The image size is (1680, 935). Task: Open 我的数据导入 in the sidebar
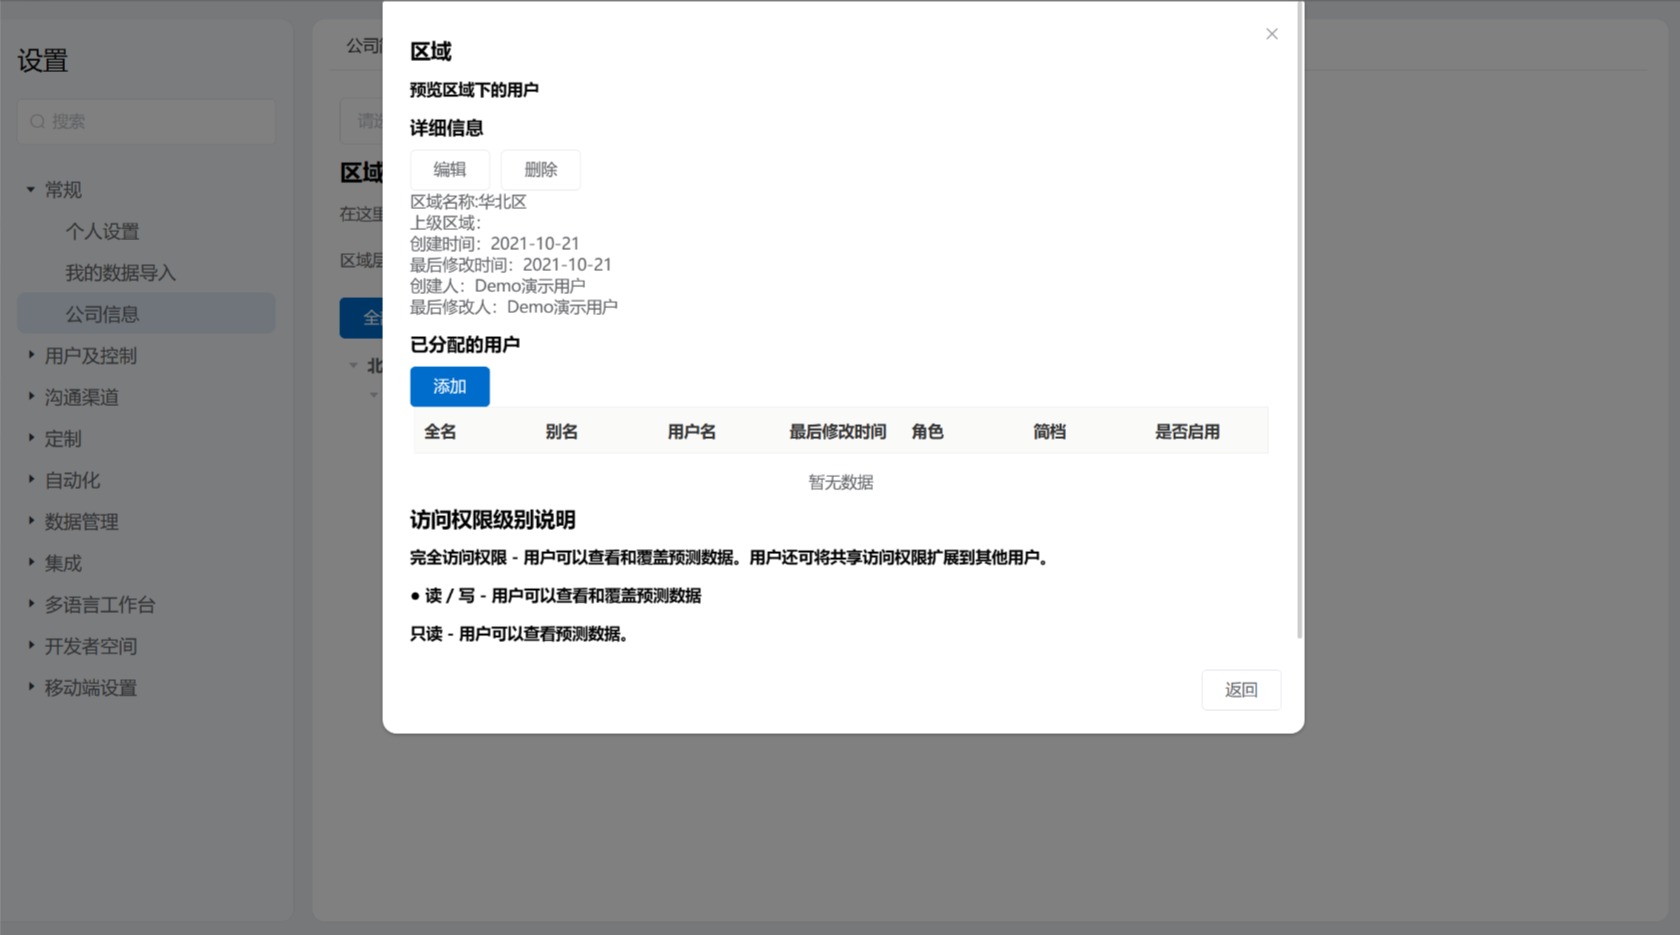coord(120,273)
